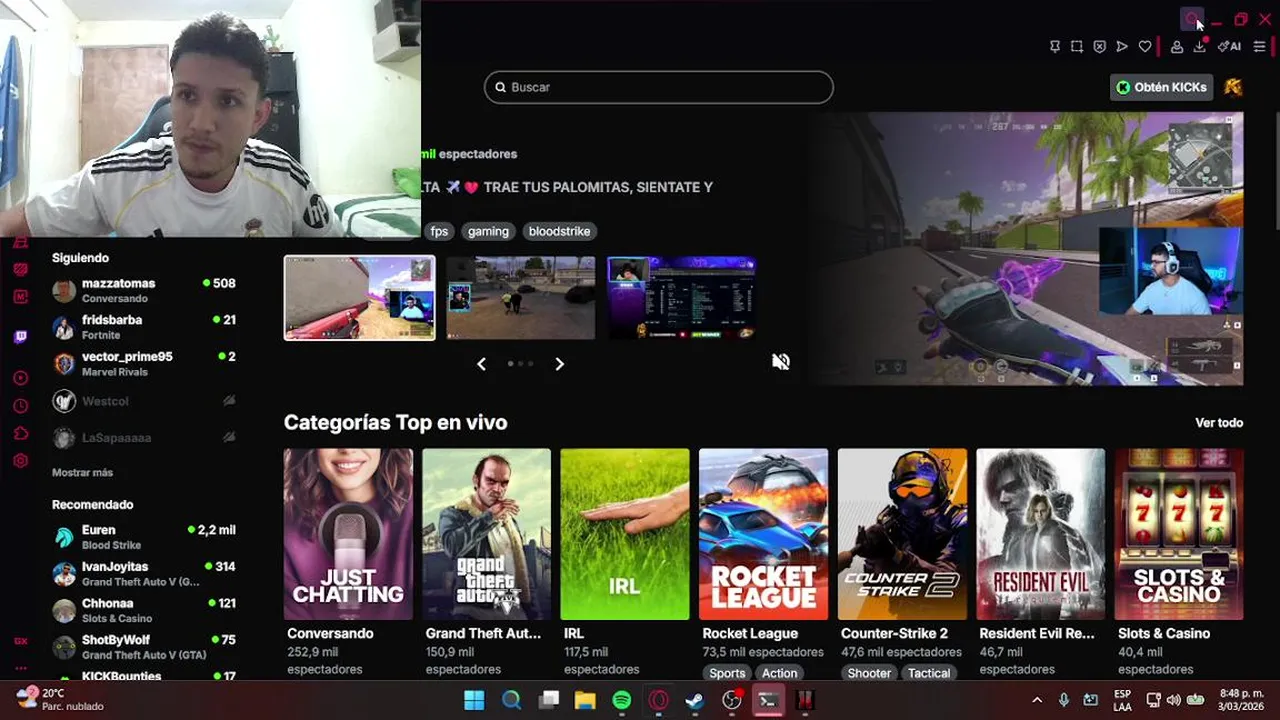Open recommended channel Euren

pos(144,537)
